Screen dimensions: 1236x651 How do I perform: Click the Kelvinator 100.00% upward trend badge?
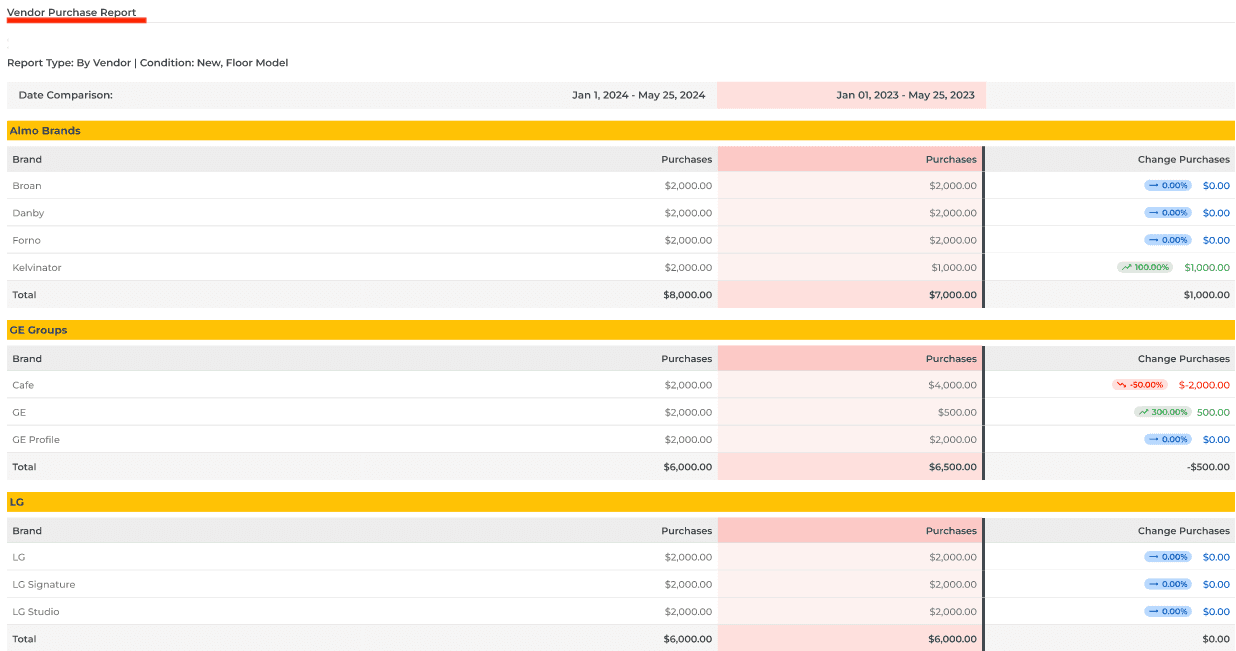coord(1145,267)
